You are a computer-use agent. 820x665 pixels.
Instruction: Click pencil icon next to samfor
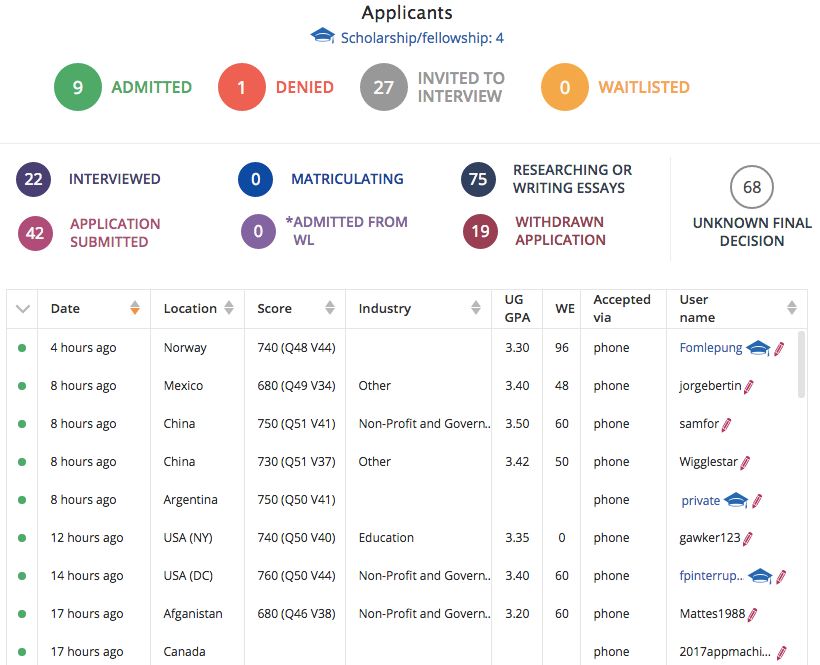point(727,424)
